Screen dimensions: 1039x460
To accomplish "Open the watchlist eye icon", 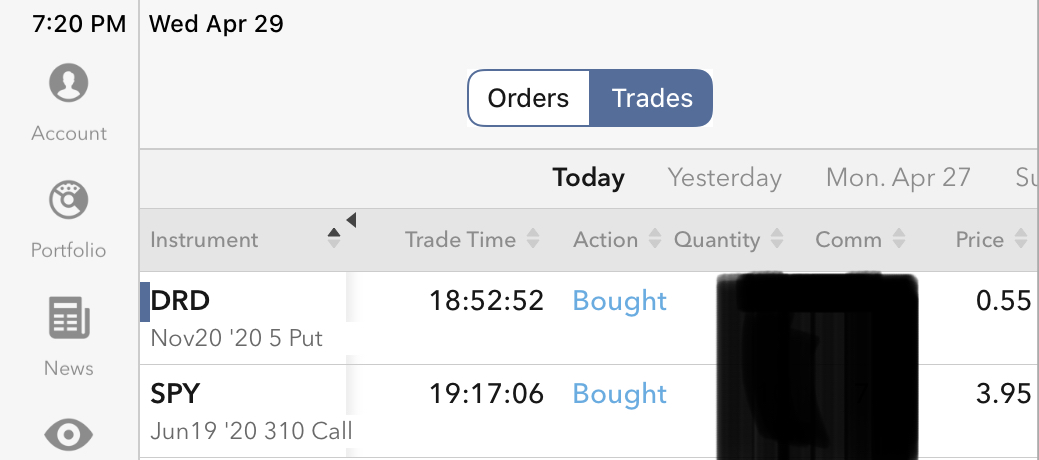I will 69,434.
